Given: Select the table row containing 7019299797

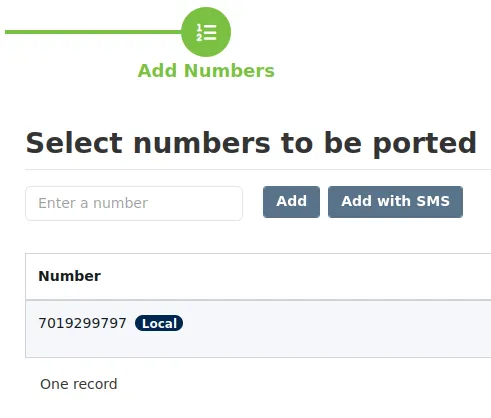Looking at the screenshot, I should coord(258,329).
